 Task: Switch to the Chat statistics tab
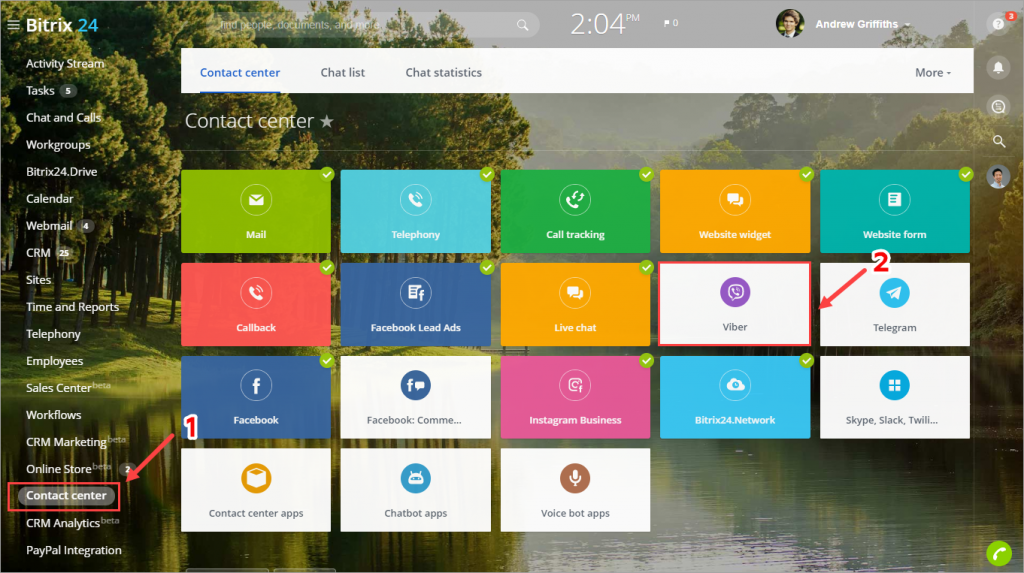click(x=443, y=73)
